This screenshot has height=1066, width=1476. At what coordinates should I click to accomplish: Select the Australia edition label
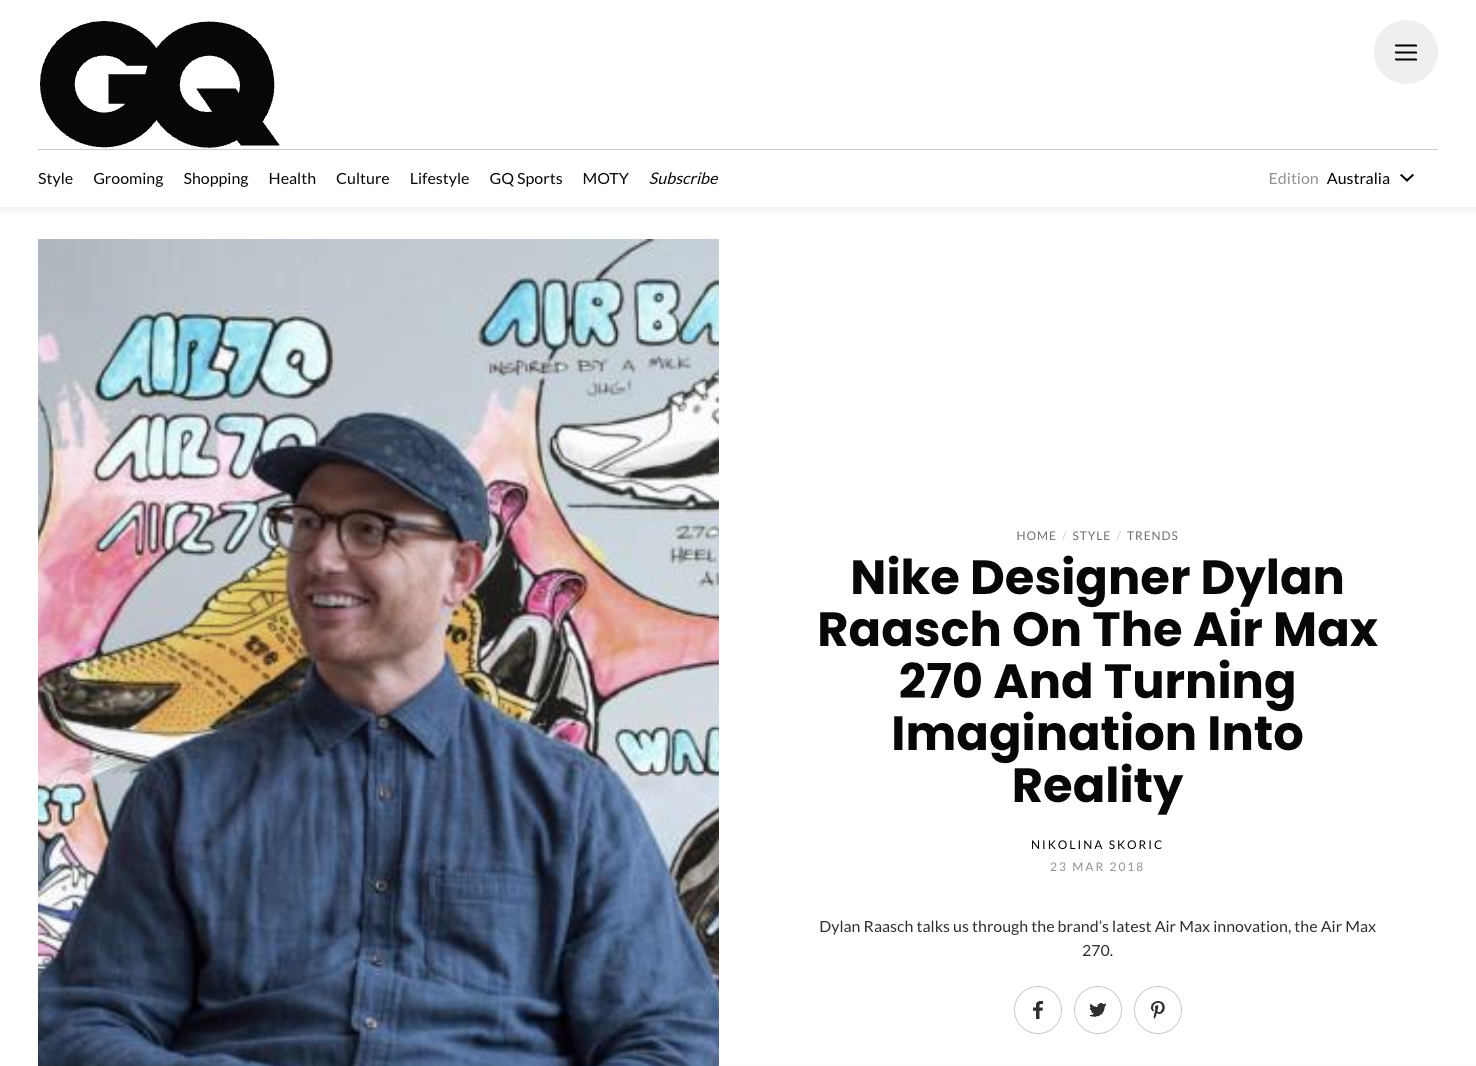tap(1358, 178)
